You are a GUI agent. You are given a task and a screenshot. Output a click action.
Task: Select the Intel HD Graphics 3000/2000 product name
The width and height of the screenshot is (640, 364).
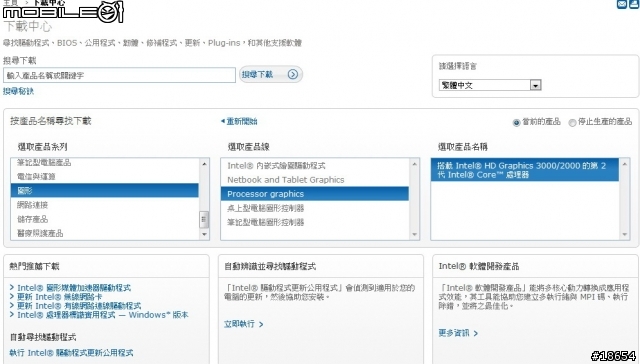point(525,170)
